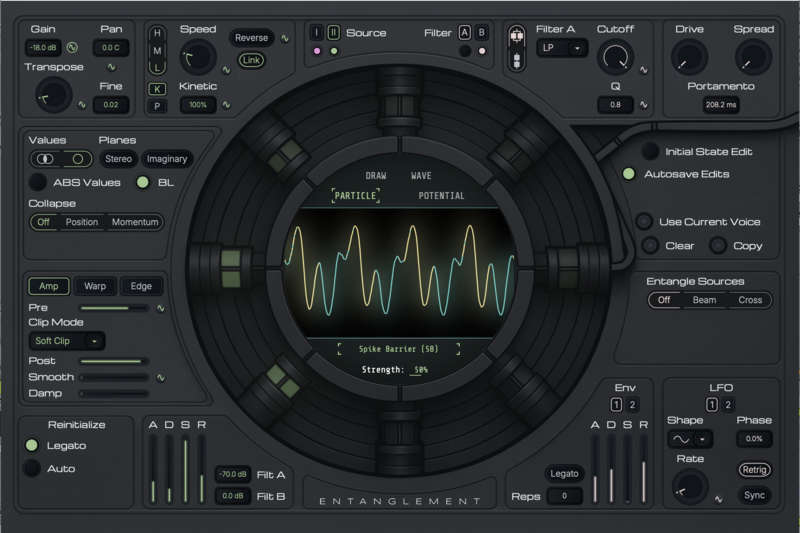Viewport: 800px width, 533px height.
Task: Click the modulation icon beside LFO Rate knob
Action: pos(718,500)
